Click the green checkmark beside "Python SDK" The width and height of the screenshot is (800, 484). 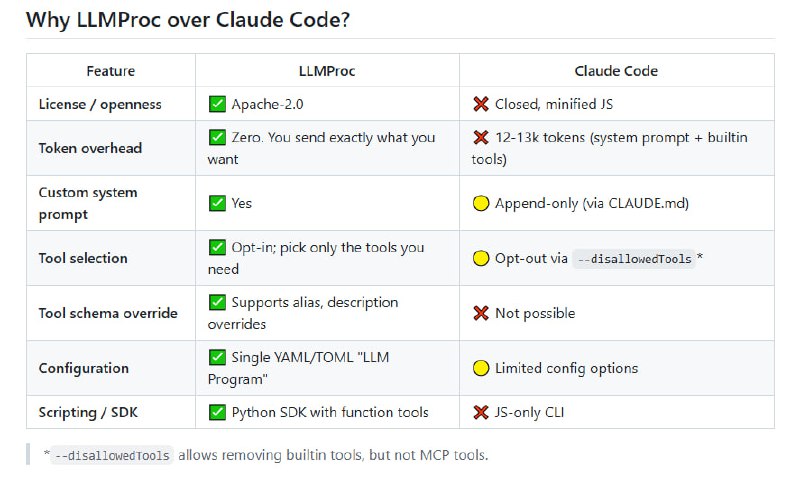(x=217, y=412)
